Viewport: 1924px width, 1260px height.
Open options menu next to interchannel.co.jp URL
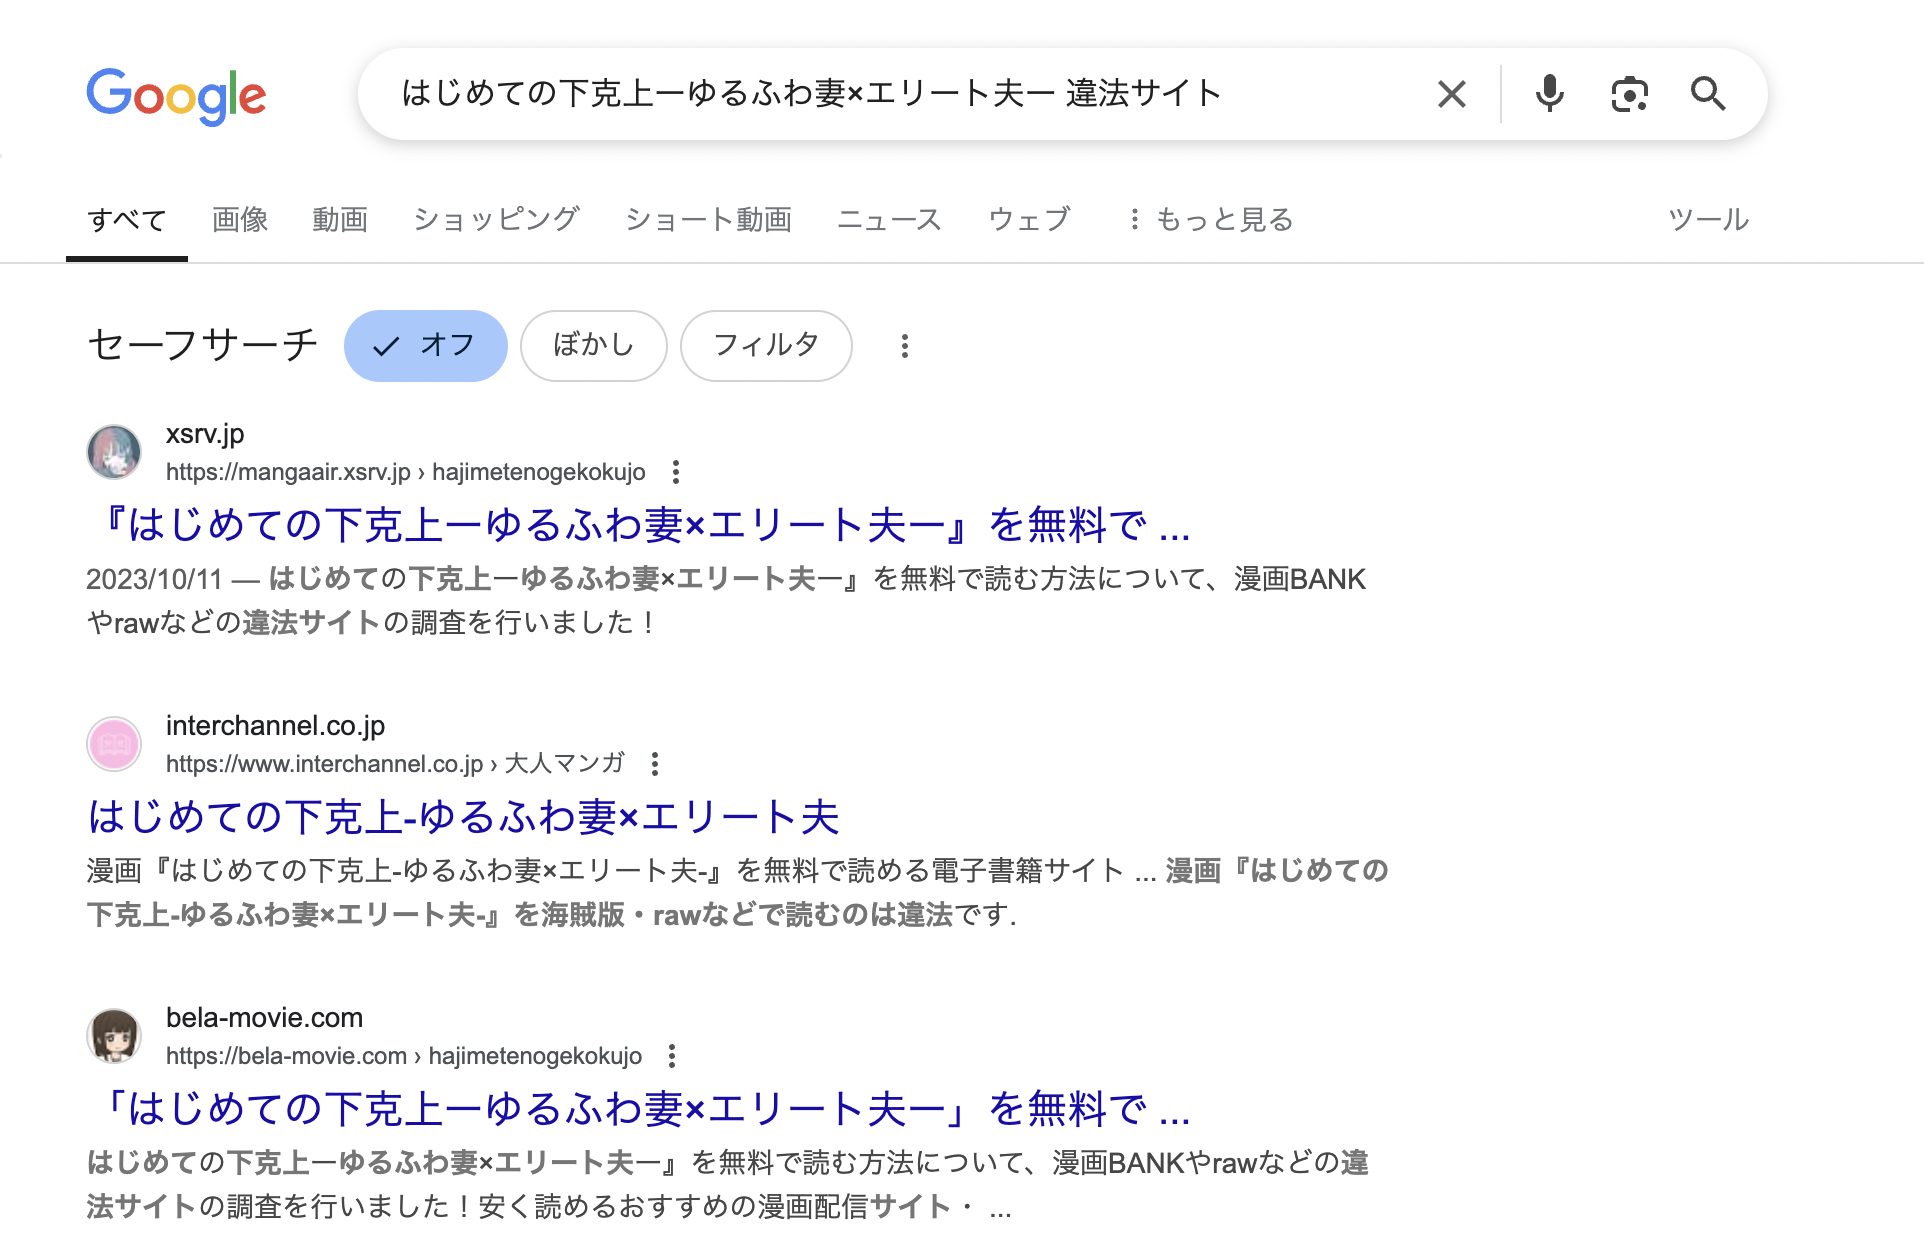[657, 762]
